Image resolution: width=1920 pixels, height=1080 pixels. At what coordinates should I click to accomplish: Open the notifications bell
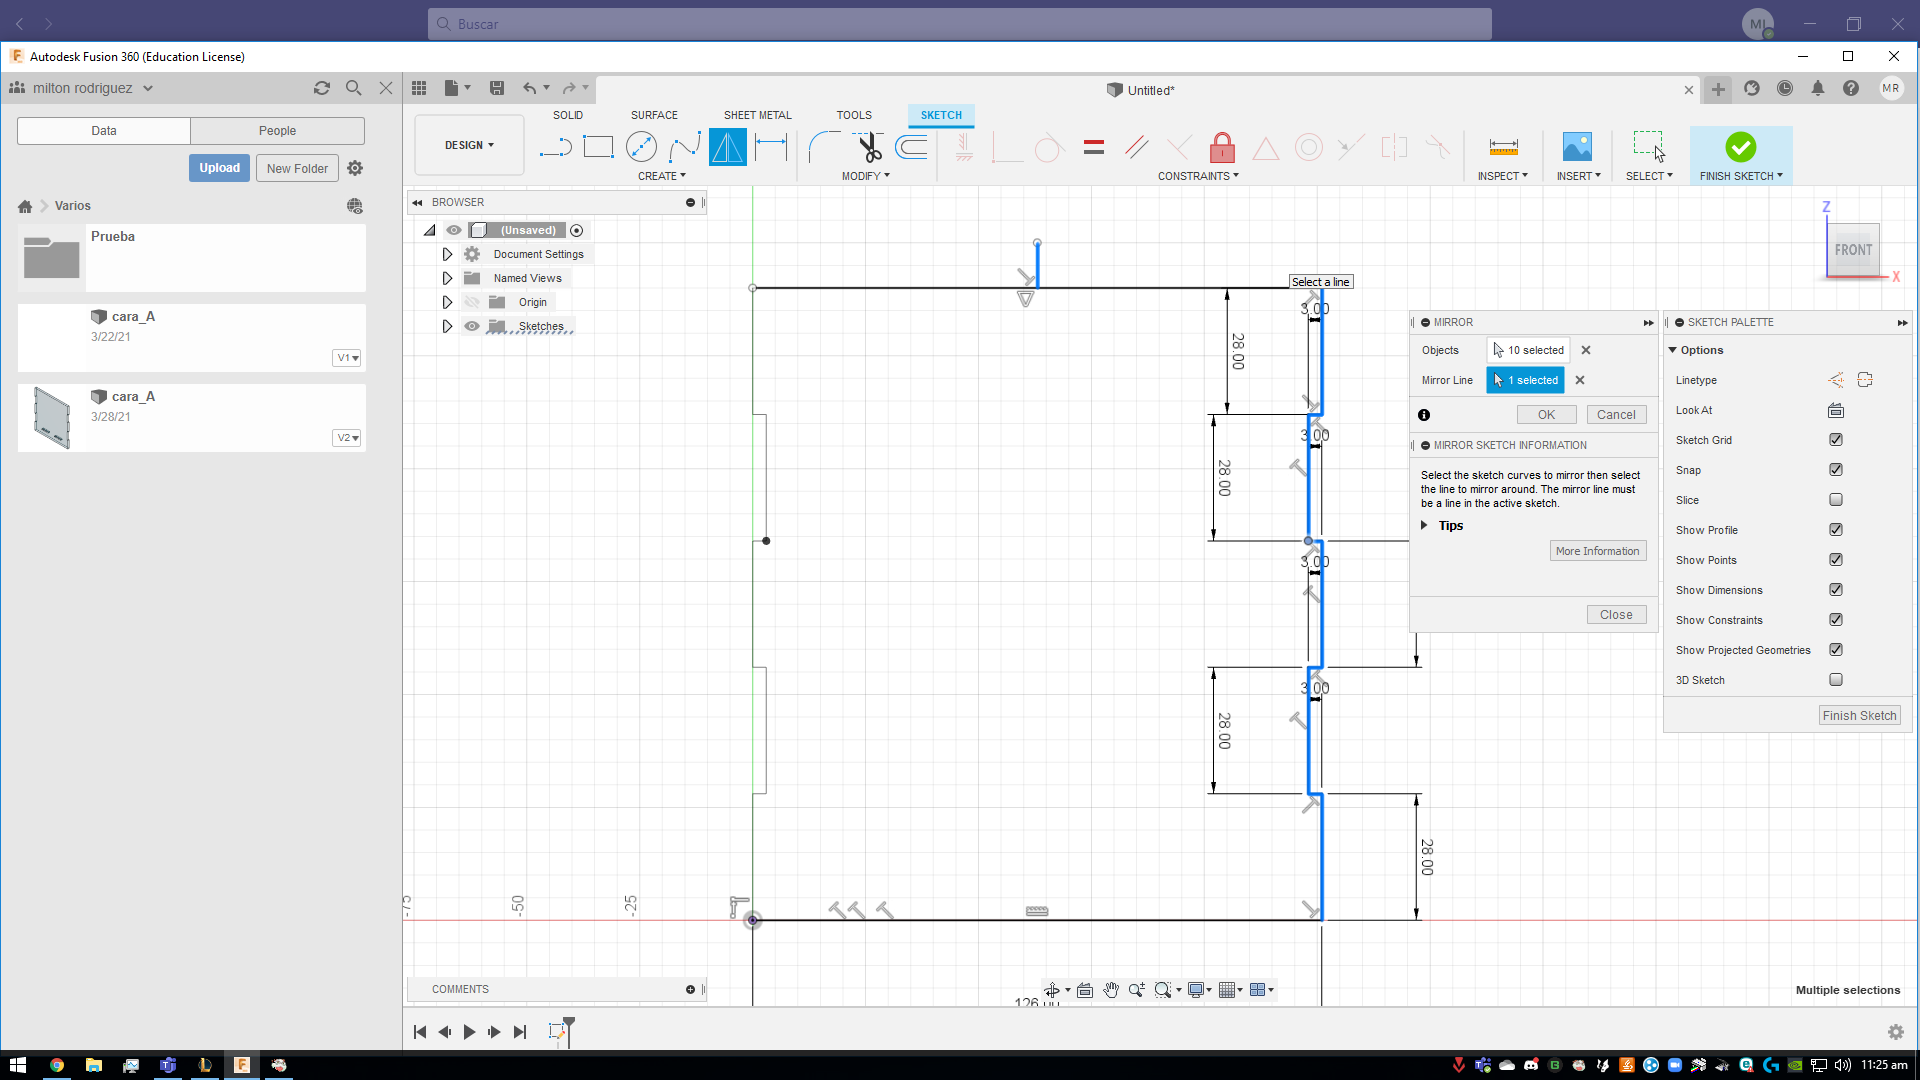click(x=1818, y=89)
